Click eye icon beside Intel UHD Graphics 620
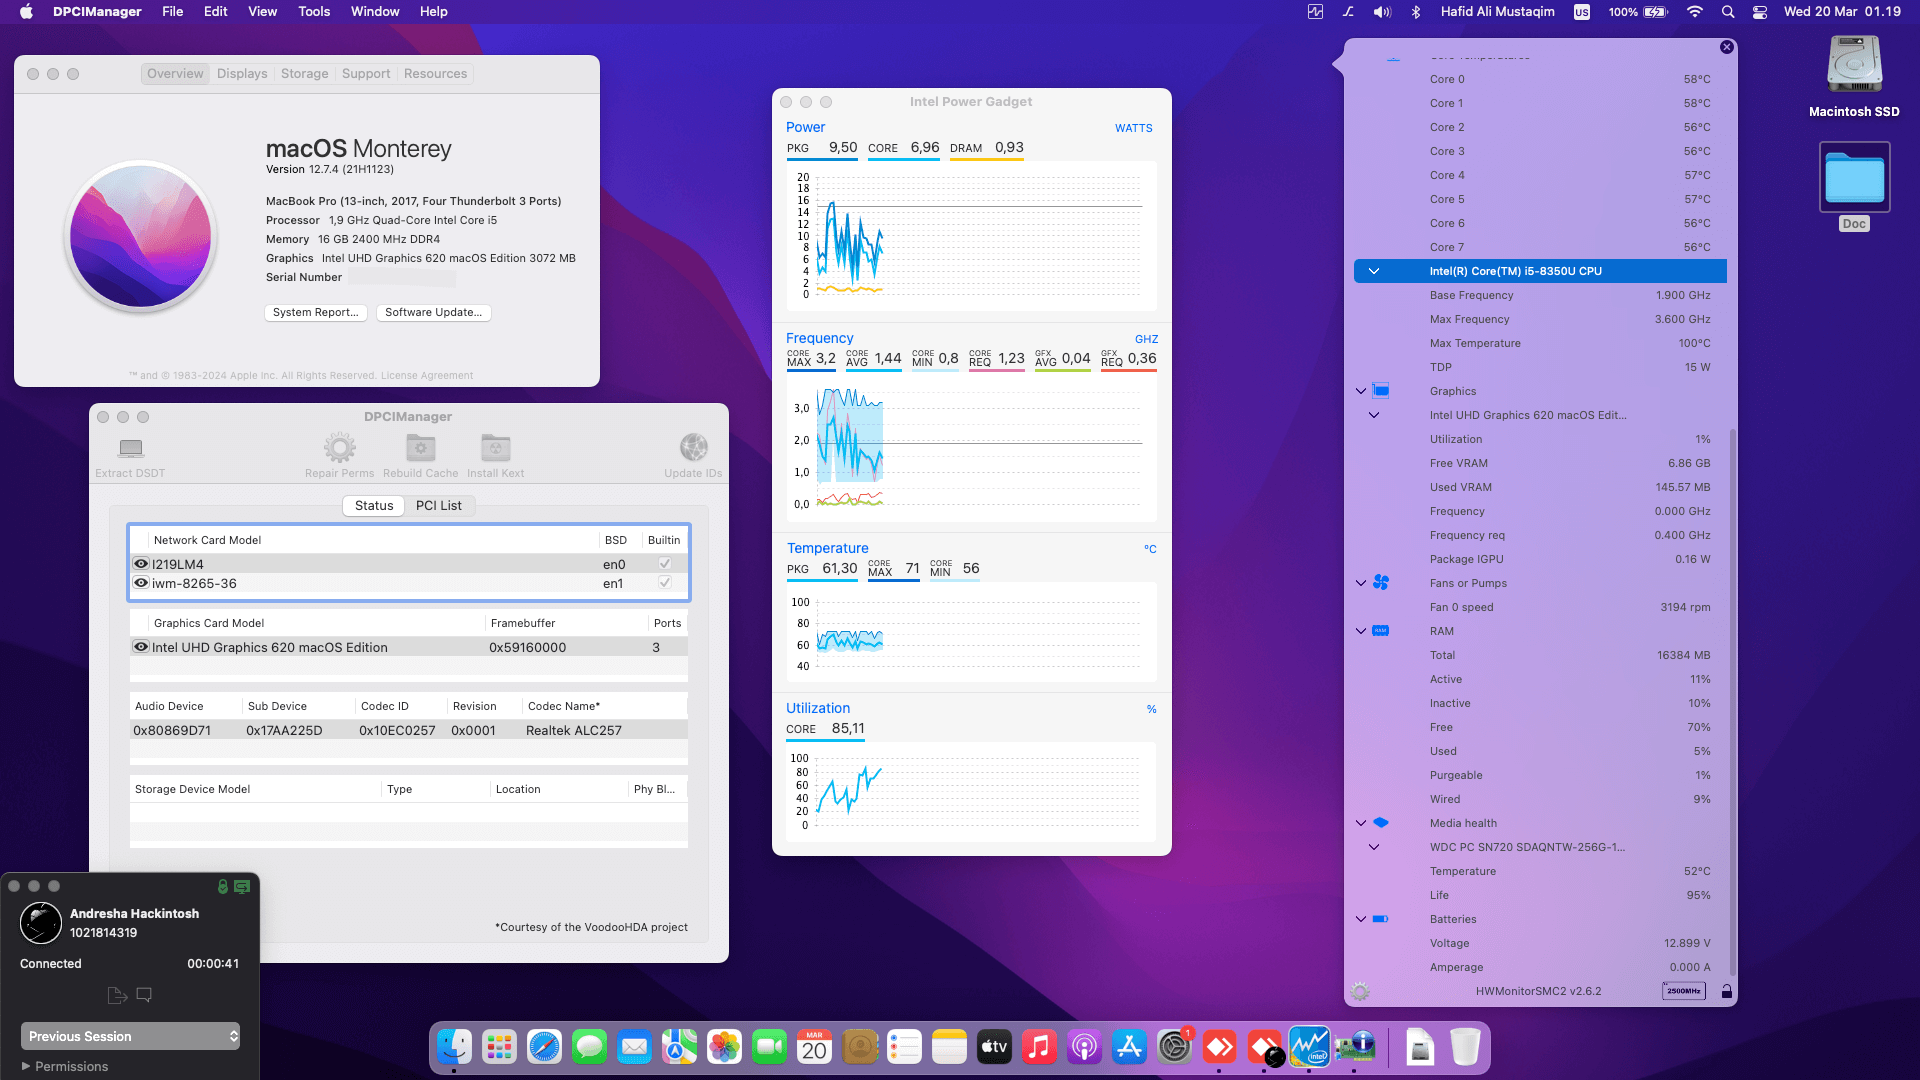 coord(141,647)
